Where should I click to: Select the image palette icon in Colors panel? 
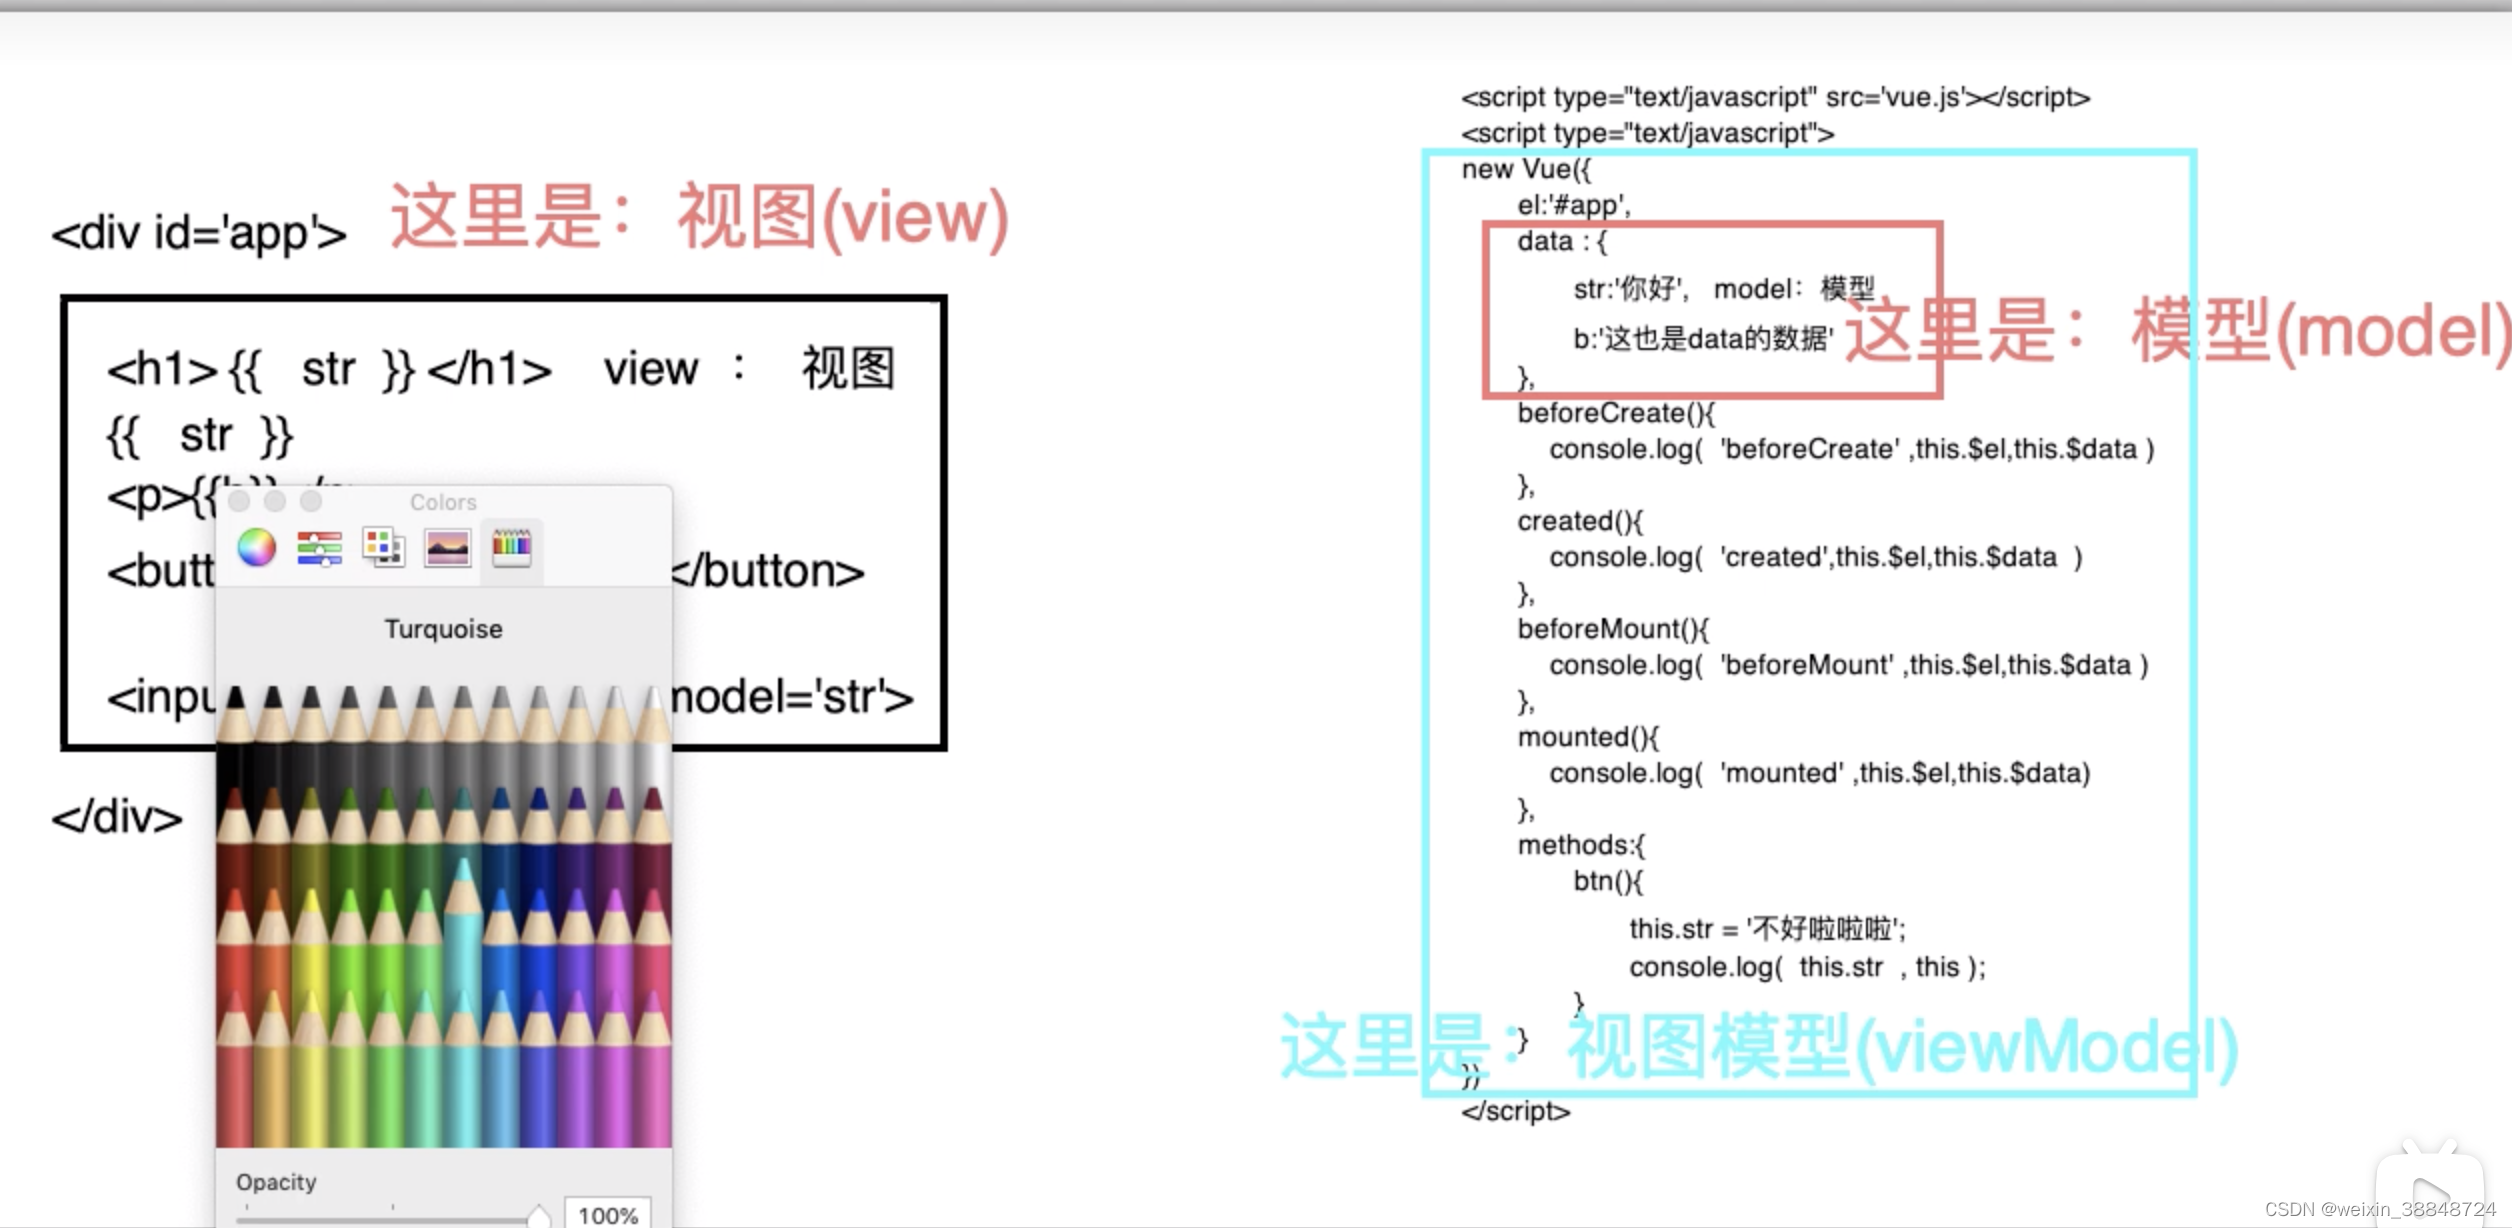[449, 548]
